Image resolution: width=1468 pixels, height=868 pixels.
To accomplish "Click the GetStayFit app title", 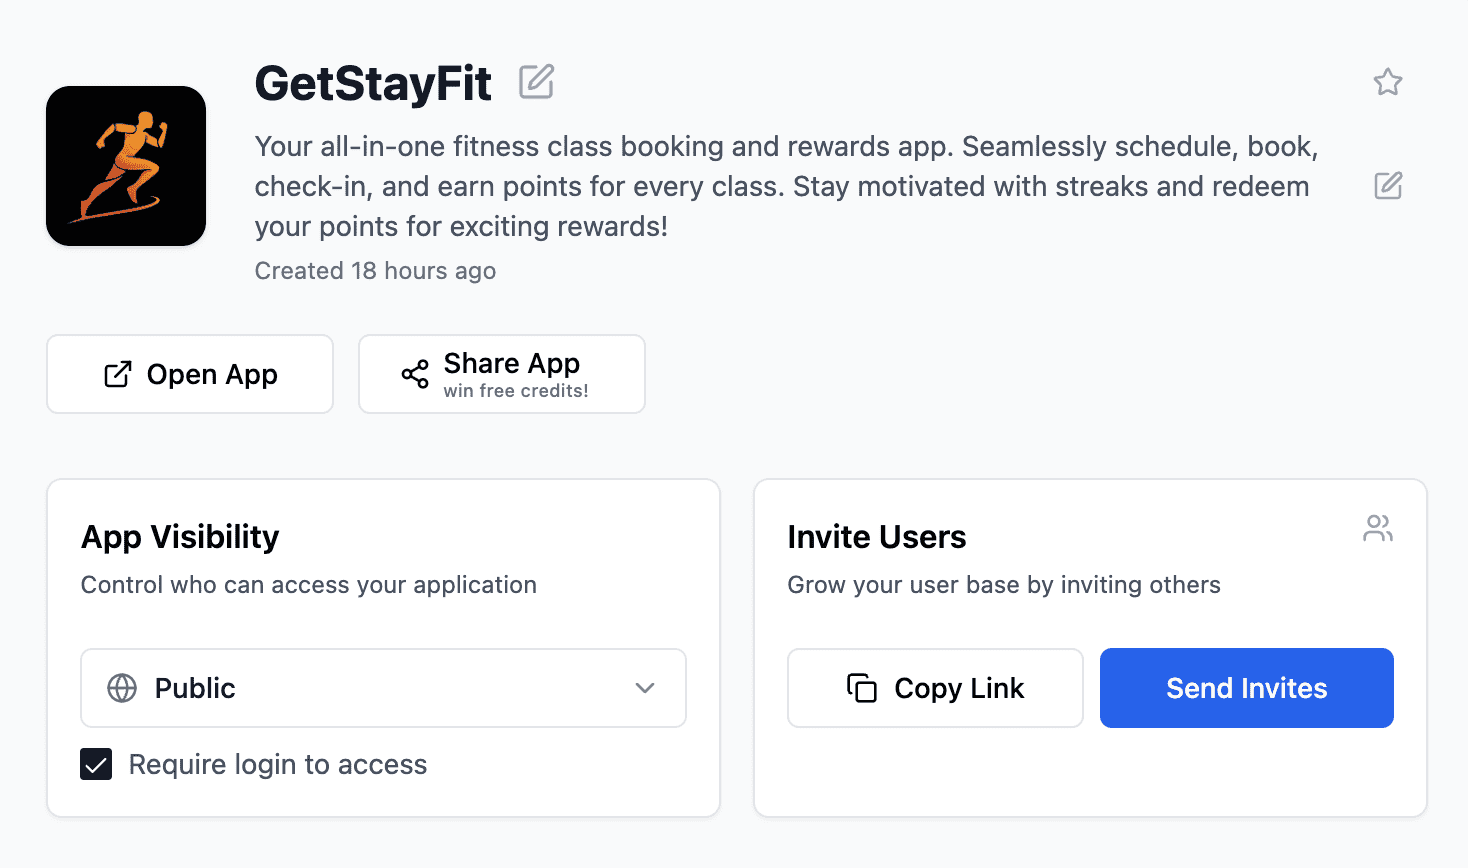I will pyautogui.click(x=373, y=83).
